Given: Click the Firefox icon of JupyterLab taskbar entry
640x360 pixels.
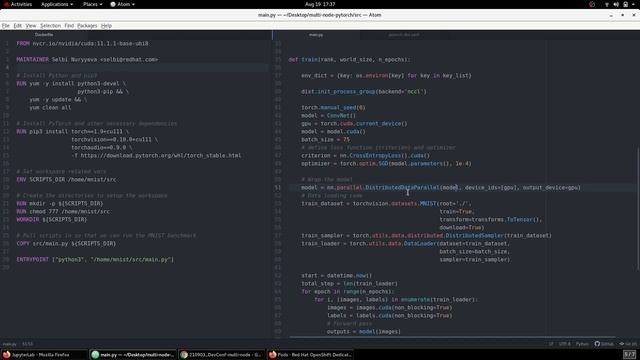Looking at the screenshot, I should point(7,355).
